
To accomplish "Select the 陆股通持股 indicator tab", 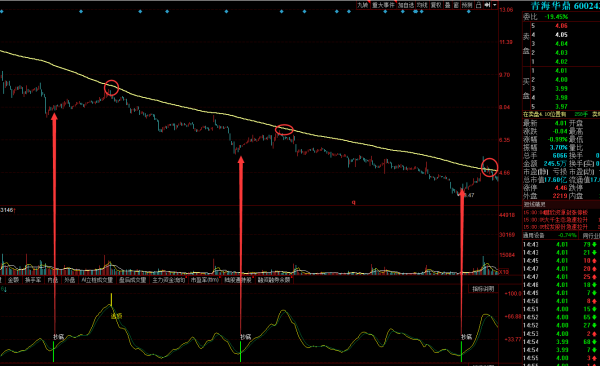I will [238, 280].
